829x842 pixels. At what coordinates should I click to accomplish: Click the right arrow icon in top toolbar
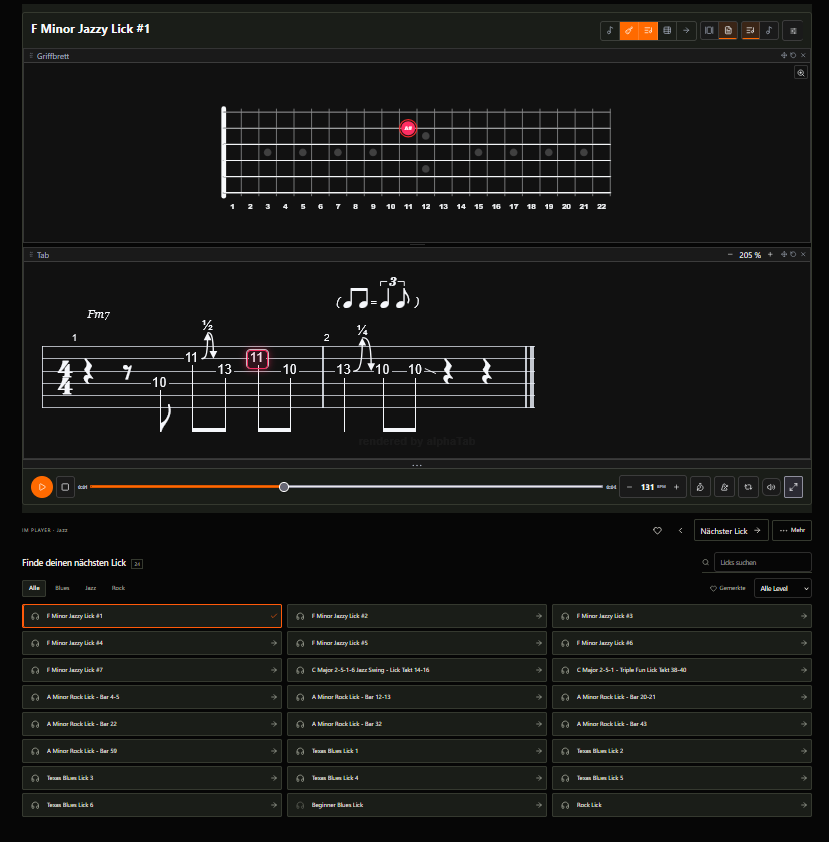686,31
